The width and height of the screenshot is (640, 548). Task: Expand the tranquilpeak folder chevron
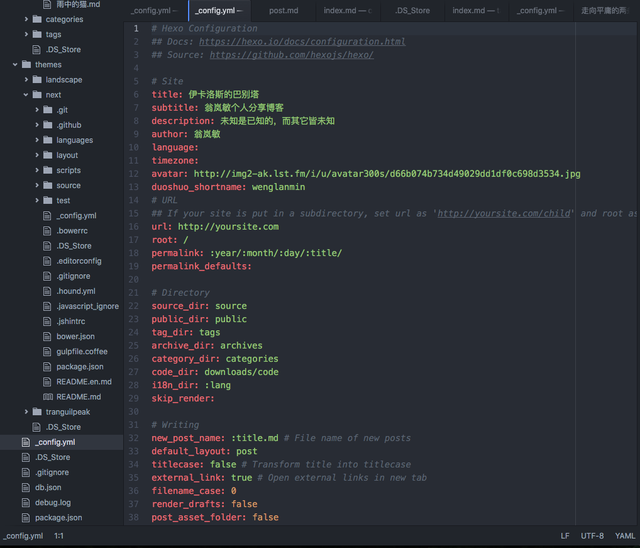[x=26, y=412]
